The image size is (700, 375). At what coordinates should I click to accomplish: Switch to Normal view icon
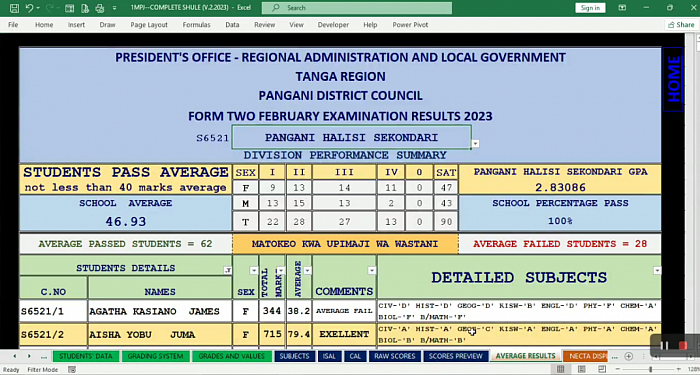click(x=560, y=369)
